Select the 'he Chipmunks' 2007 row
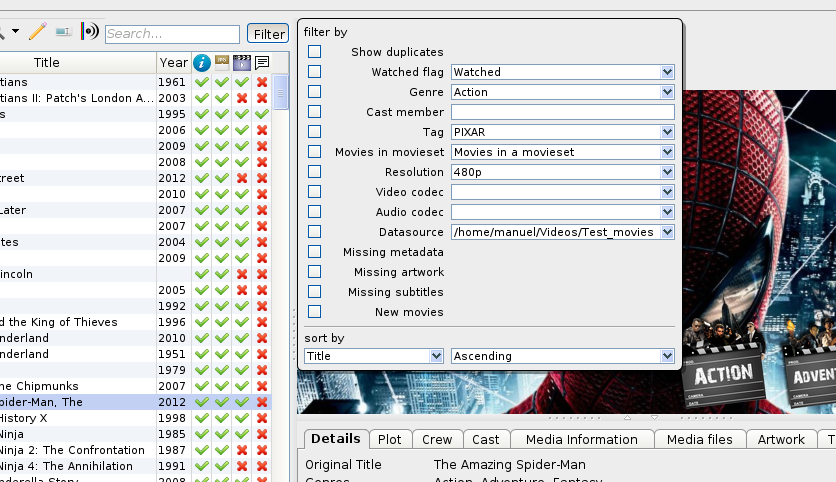Screen dimensions: 836x482 [135, 386]
